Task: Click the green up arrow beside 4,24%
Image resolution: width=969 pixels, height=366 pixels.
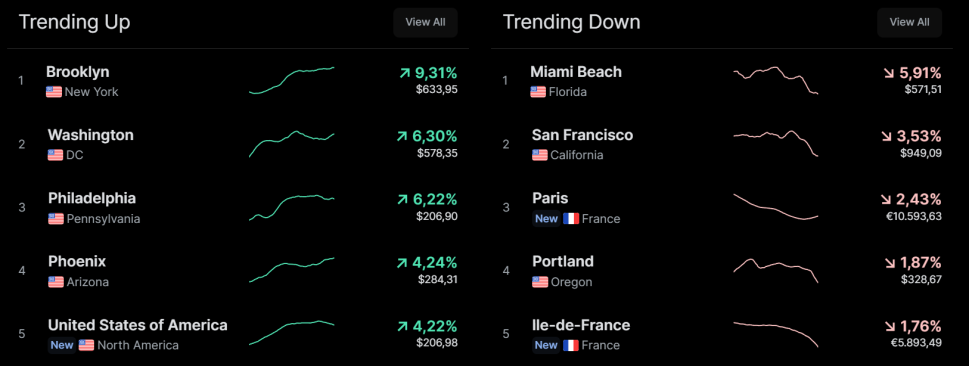Action: click(403, 263)
